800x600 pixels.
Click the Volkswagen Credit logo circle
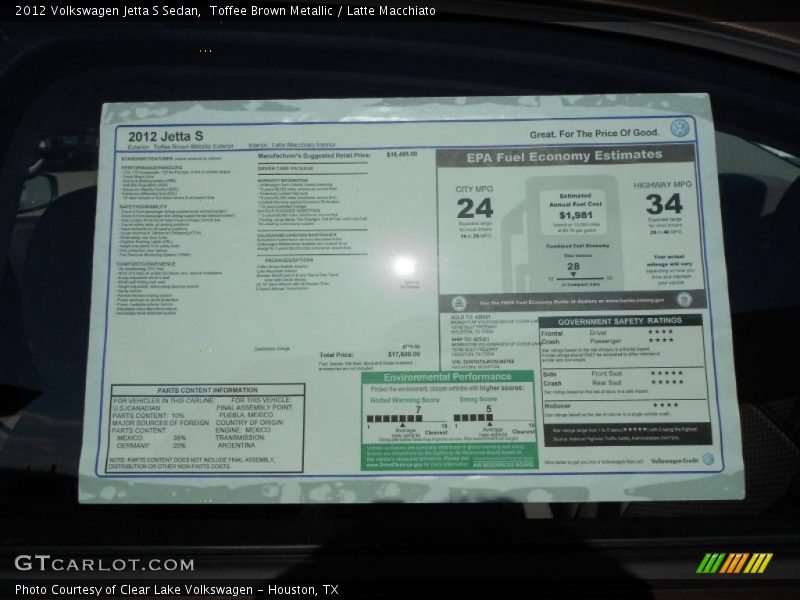tap(708, 459)
